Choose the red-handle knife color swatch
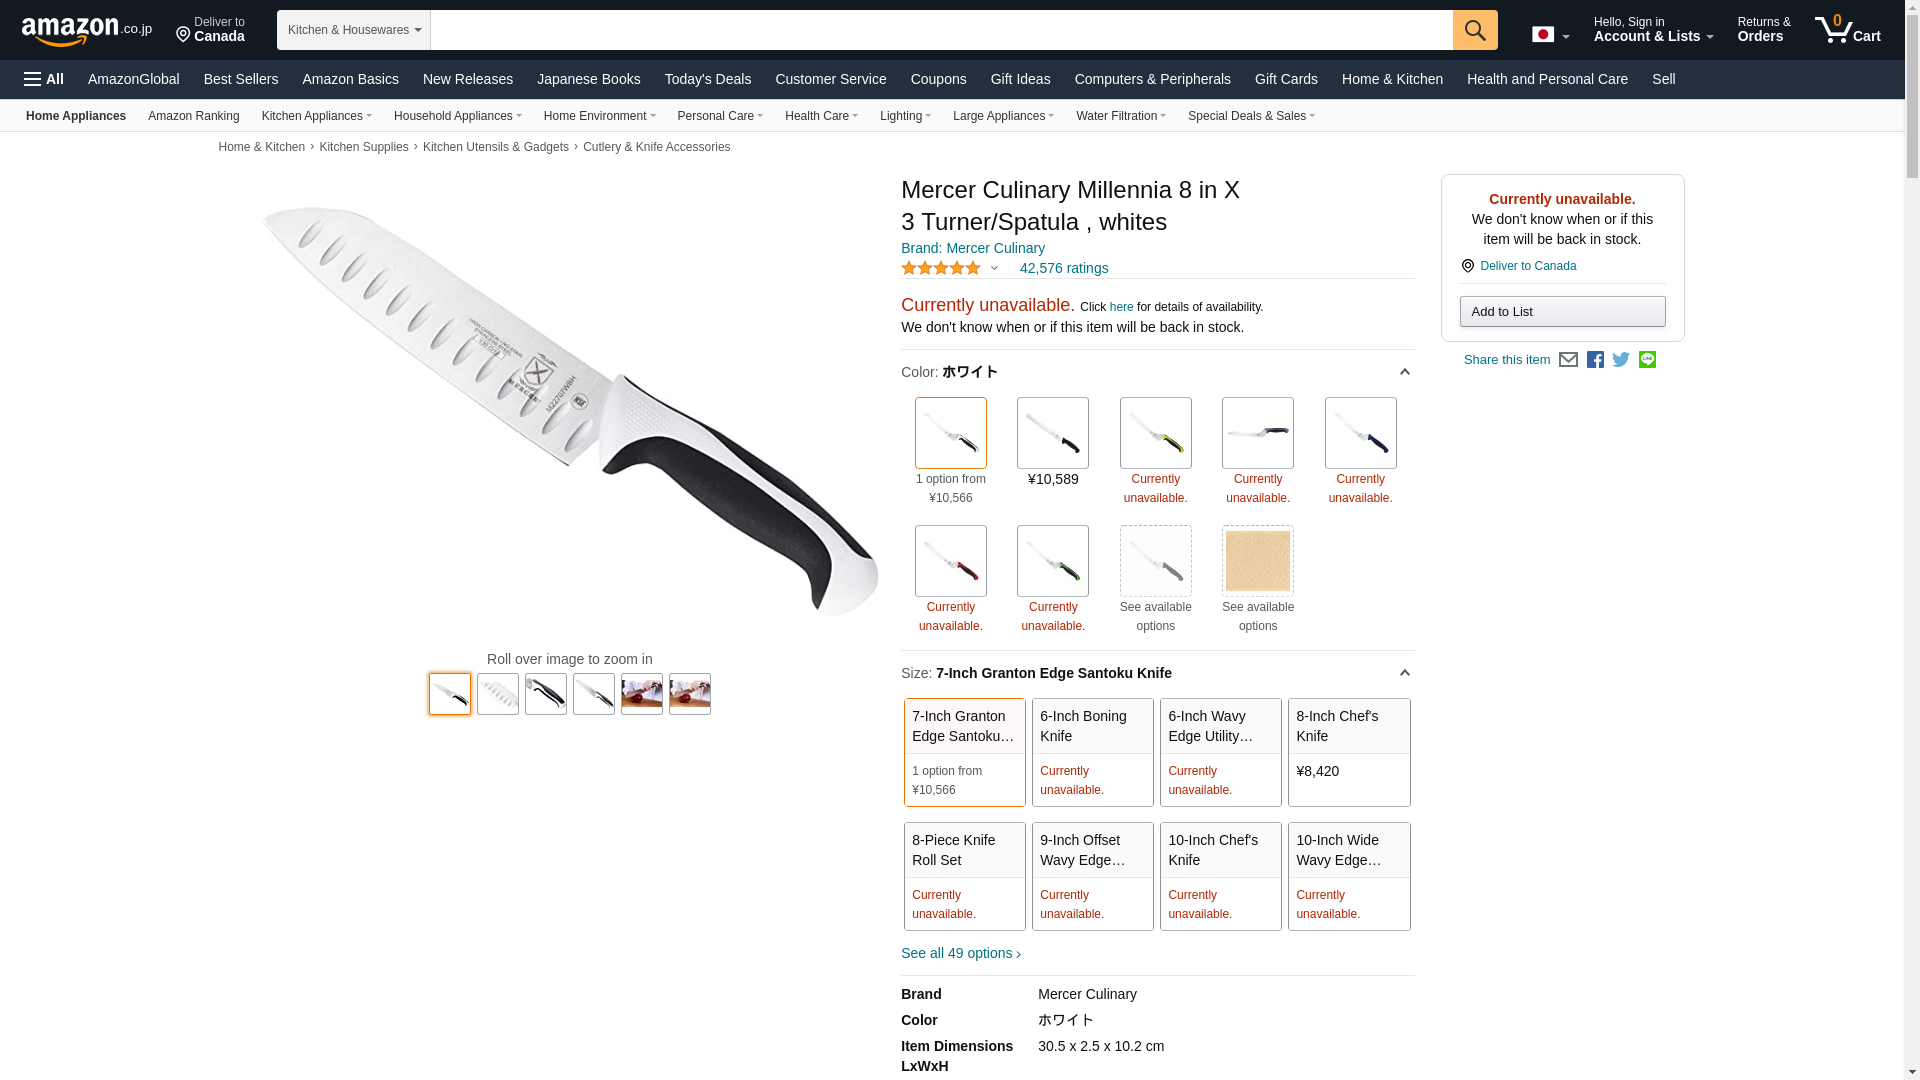 pos(951,561)
